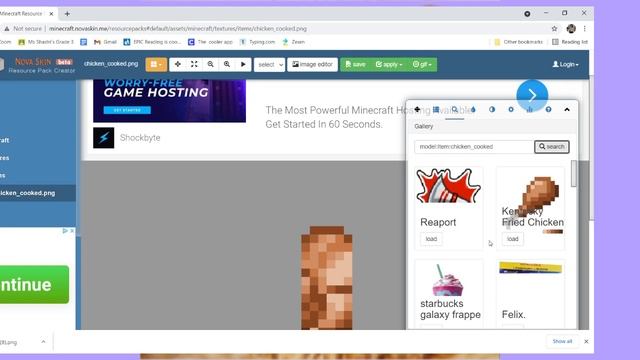The height and width of the screenshot is (360, 640).
Task: Load the Kentucky Fried Chicken texture
Action: (x=513, y=239)
